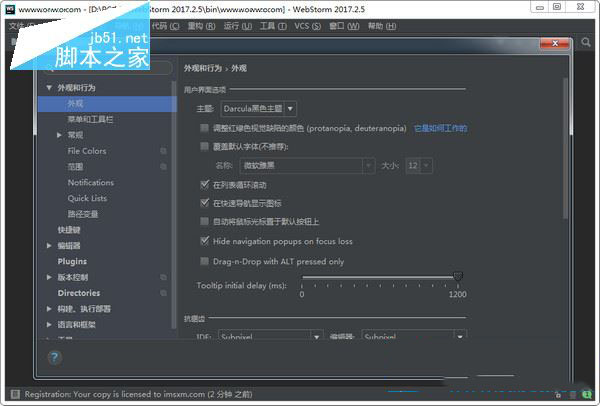This screenshot has height=406, width=600.
Task: Click 外观和行为 in the breadcrumb
Action: click(x=203, y=68)
